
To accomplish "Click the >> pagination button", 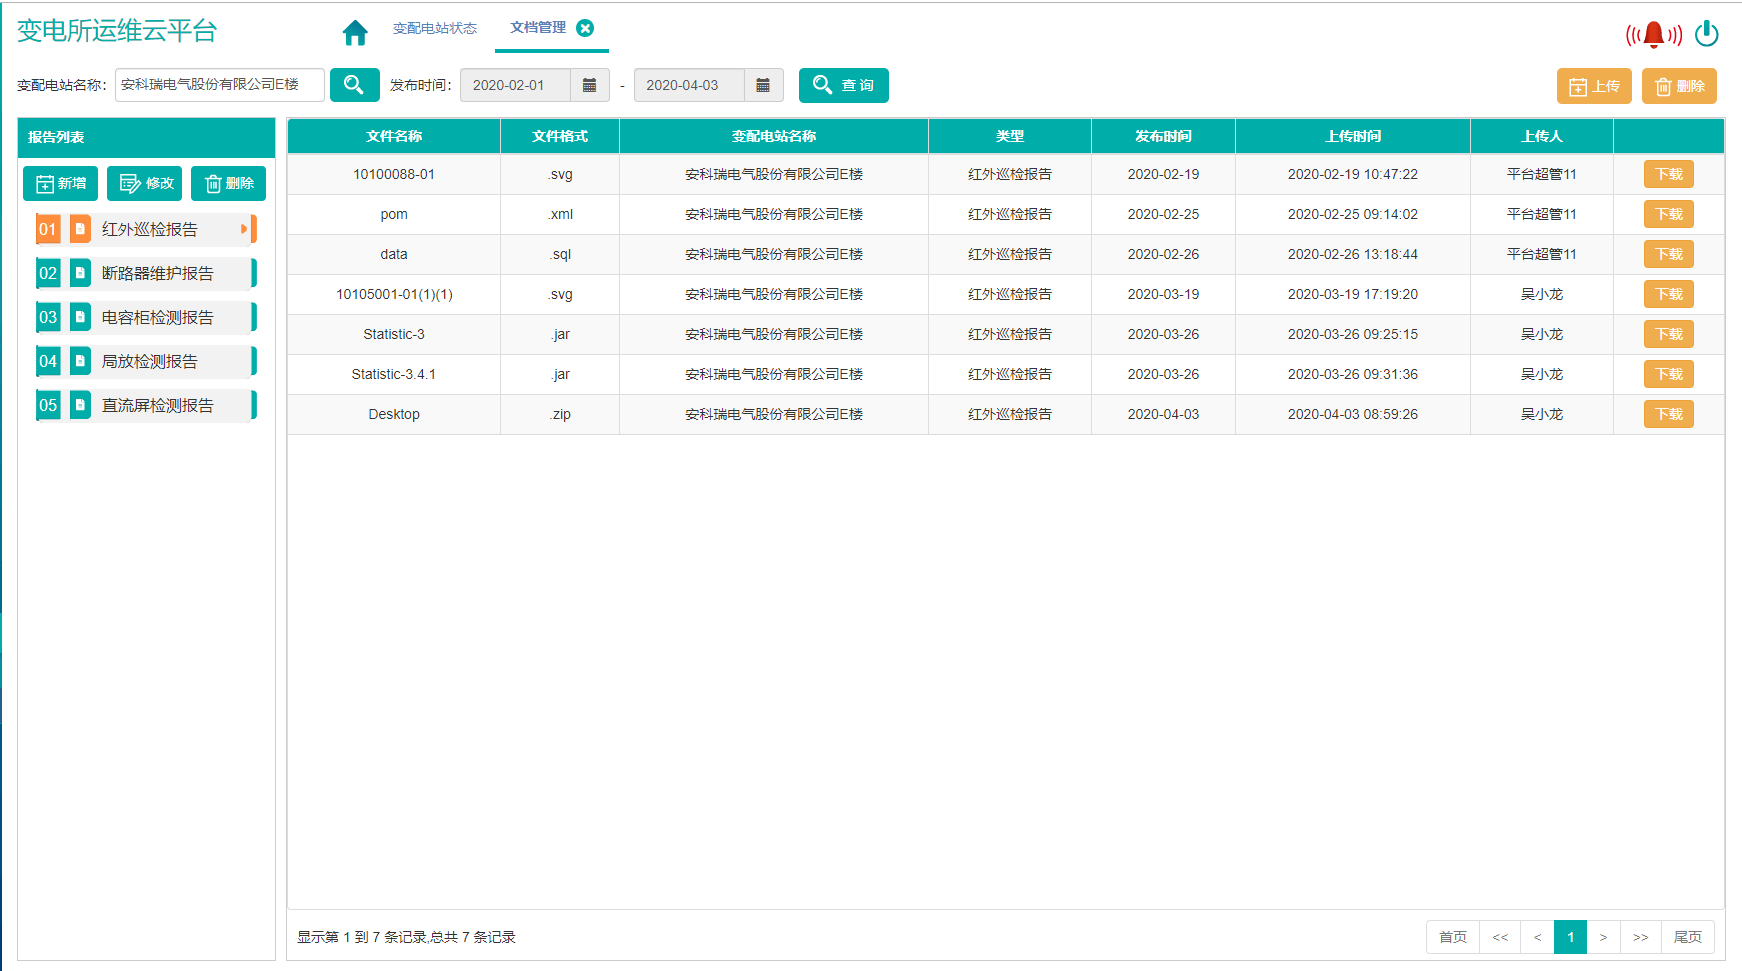I will click(x=1641, y=937).
